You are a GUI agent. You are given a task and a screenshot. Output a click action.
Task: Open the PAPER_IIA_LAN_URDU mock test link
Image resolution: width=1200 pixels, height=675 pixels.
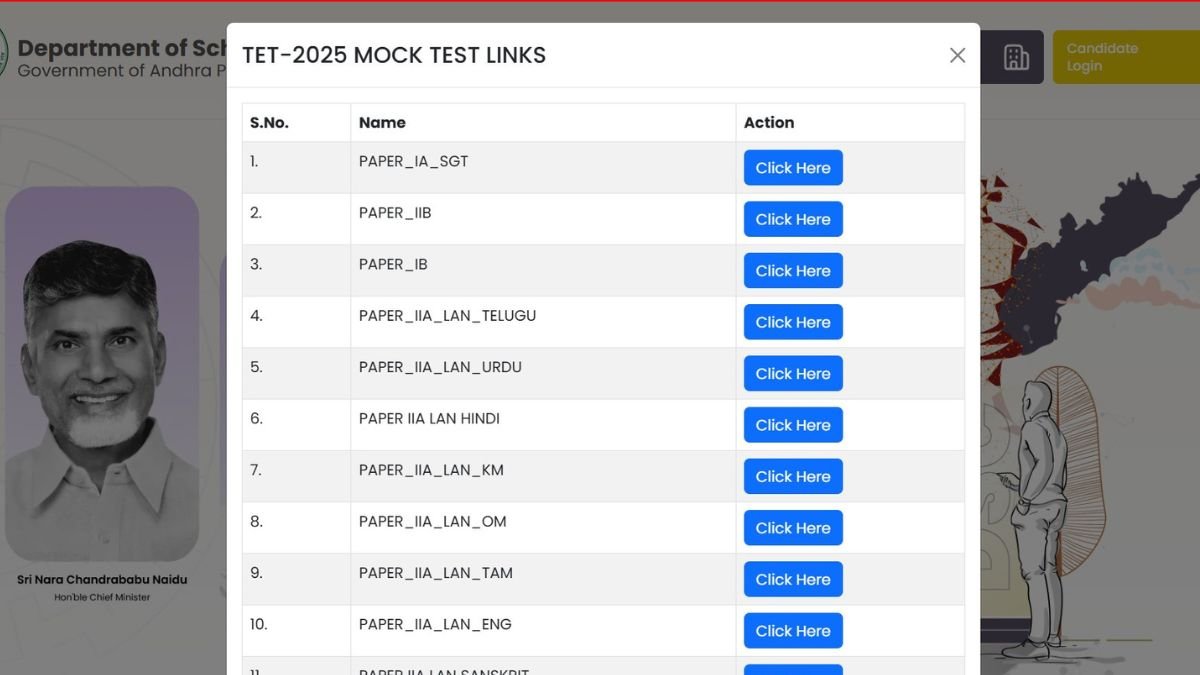tap(792, 373)
